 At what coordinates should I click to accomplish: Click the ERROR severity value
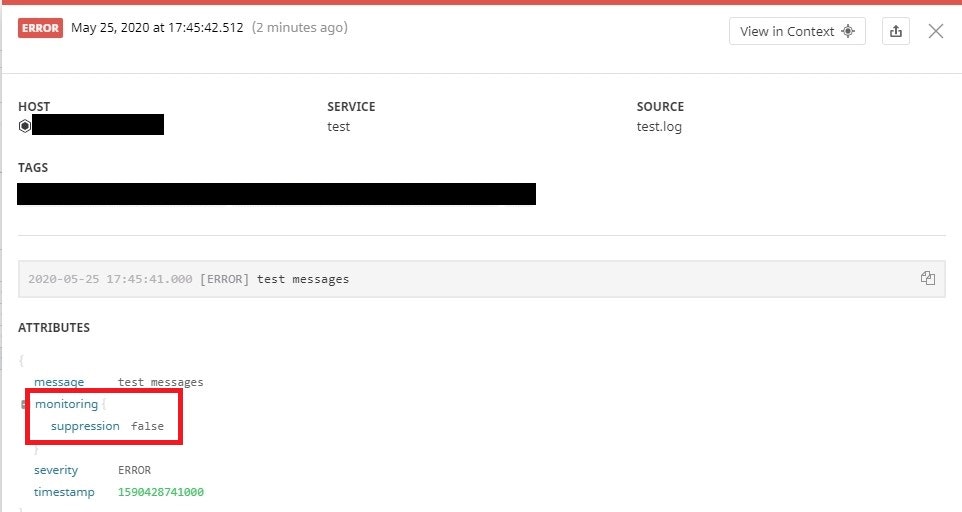coord(134,470)
